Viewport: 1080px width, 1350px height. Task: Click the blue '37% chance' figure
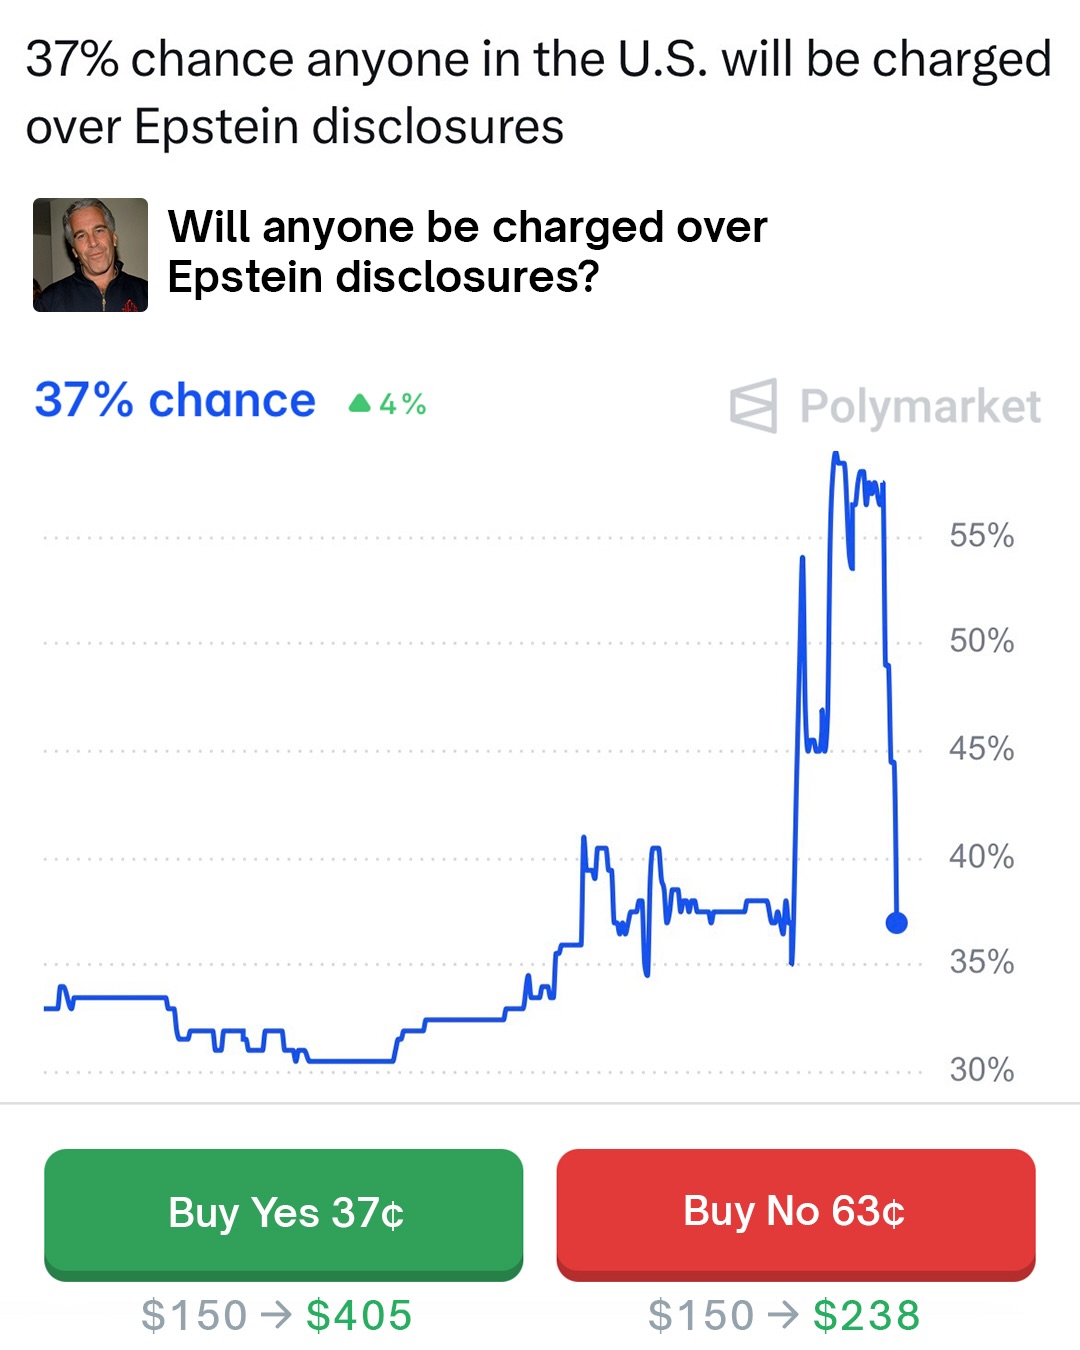[175, 401]
